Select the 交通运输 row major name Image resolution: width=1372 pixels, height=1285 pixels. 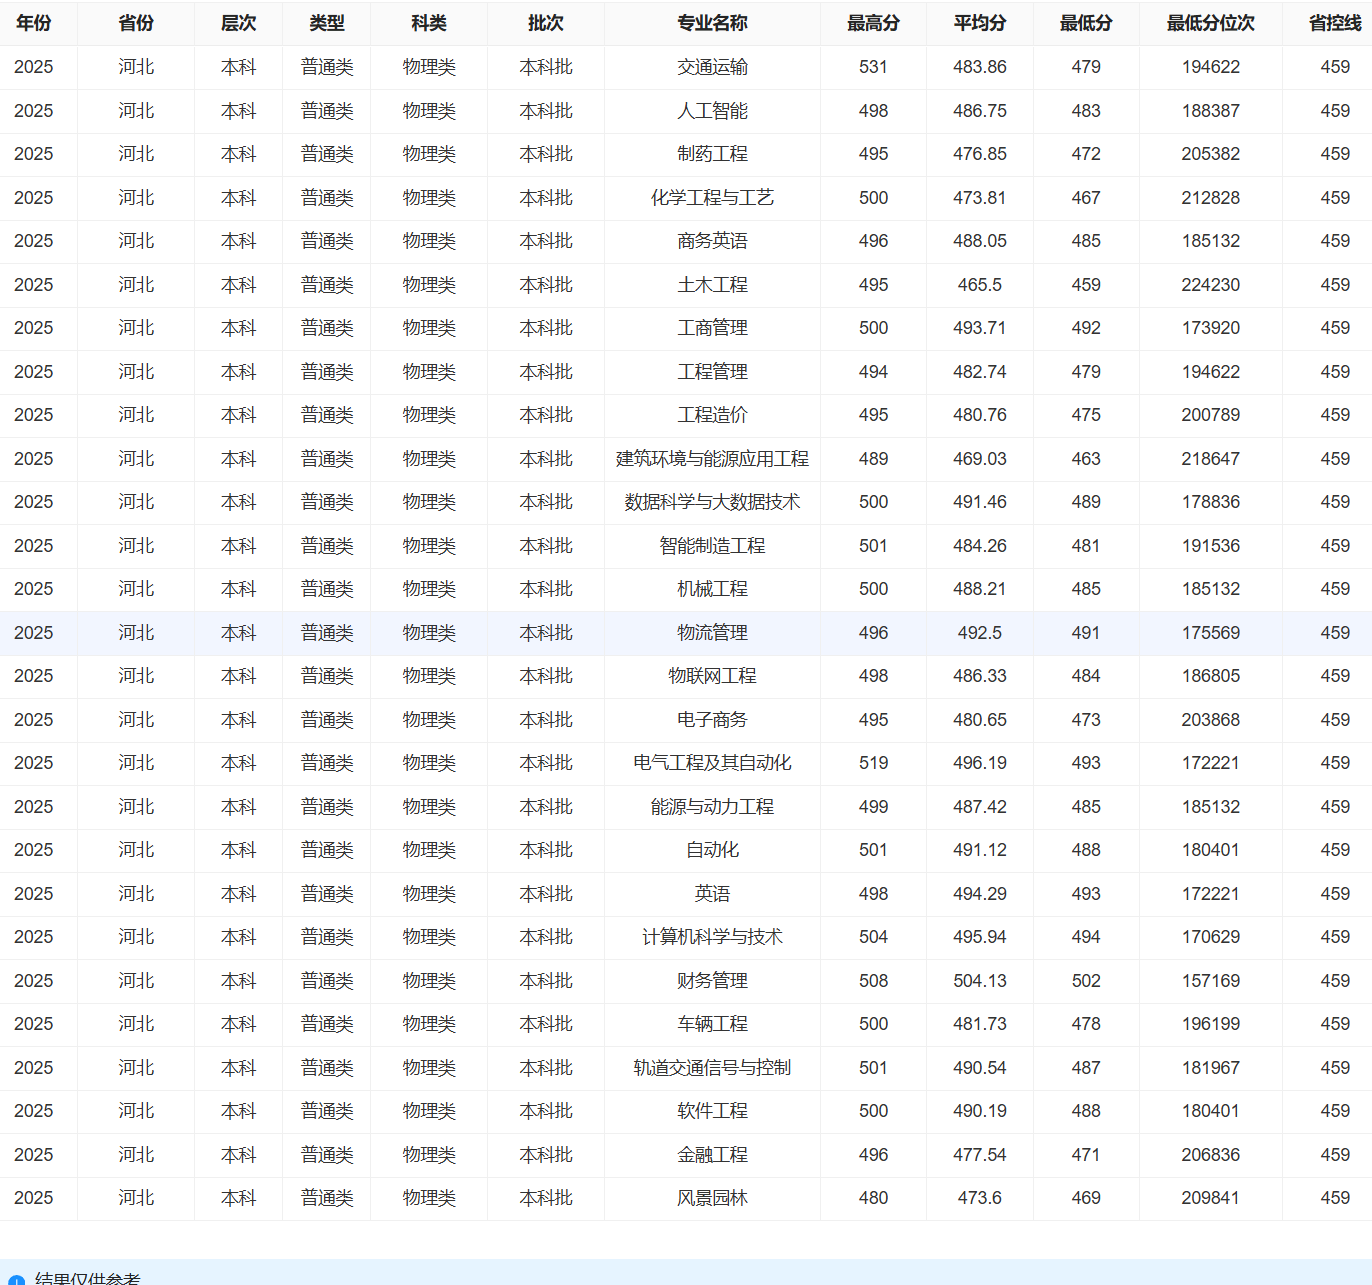(712, 67)
